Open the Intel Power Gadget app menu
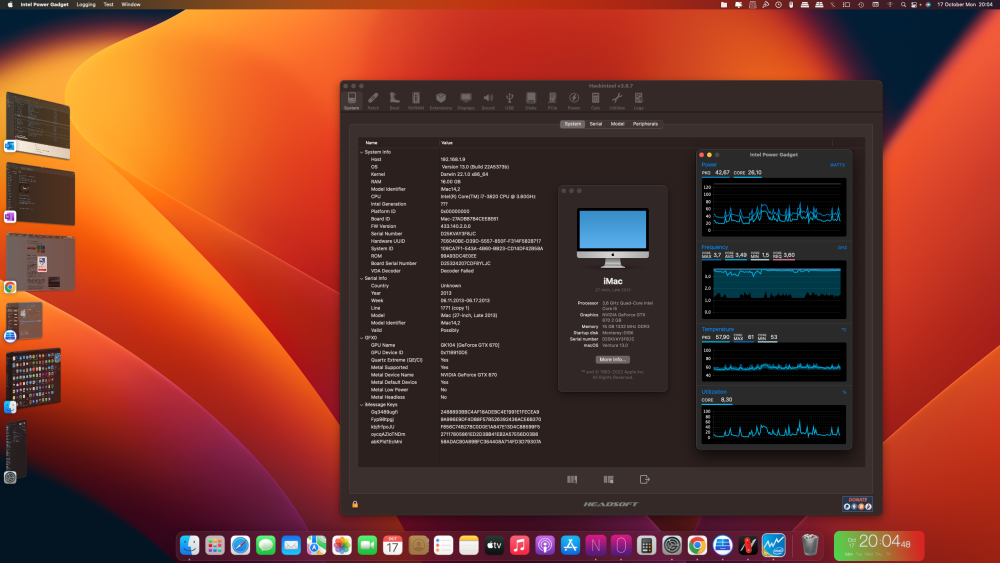 44,4
